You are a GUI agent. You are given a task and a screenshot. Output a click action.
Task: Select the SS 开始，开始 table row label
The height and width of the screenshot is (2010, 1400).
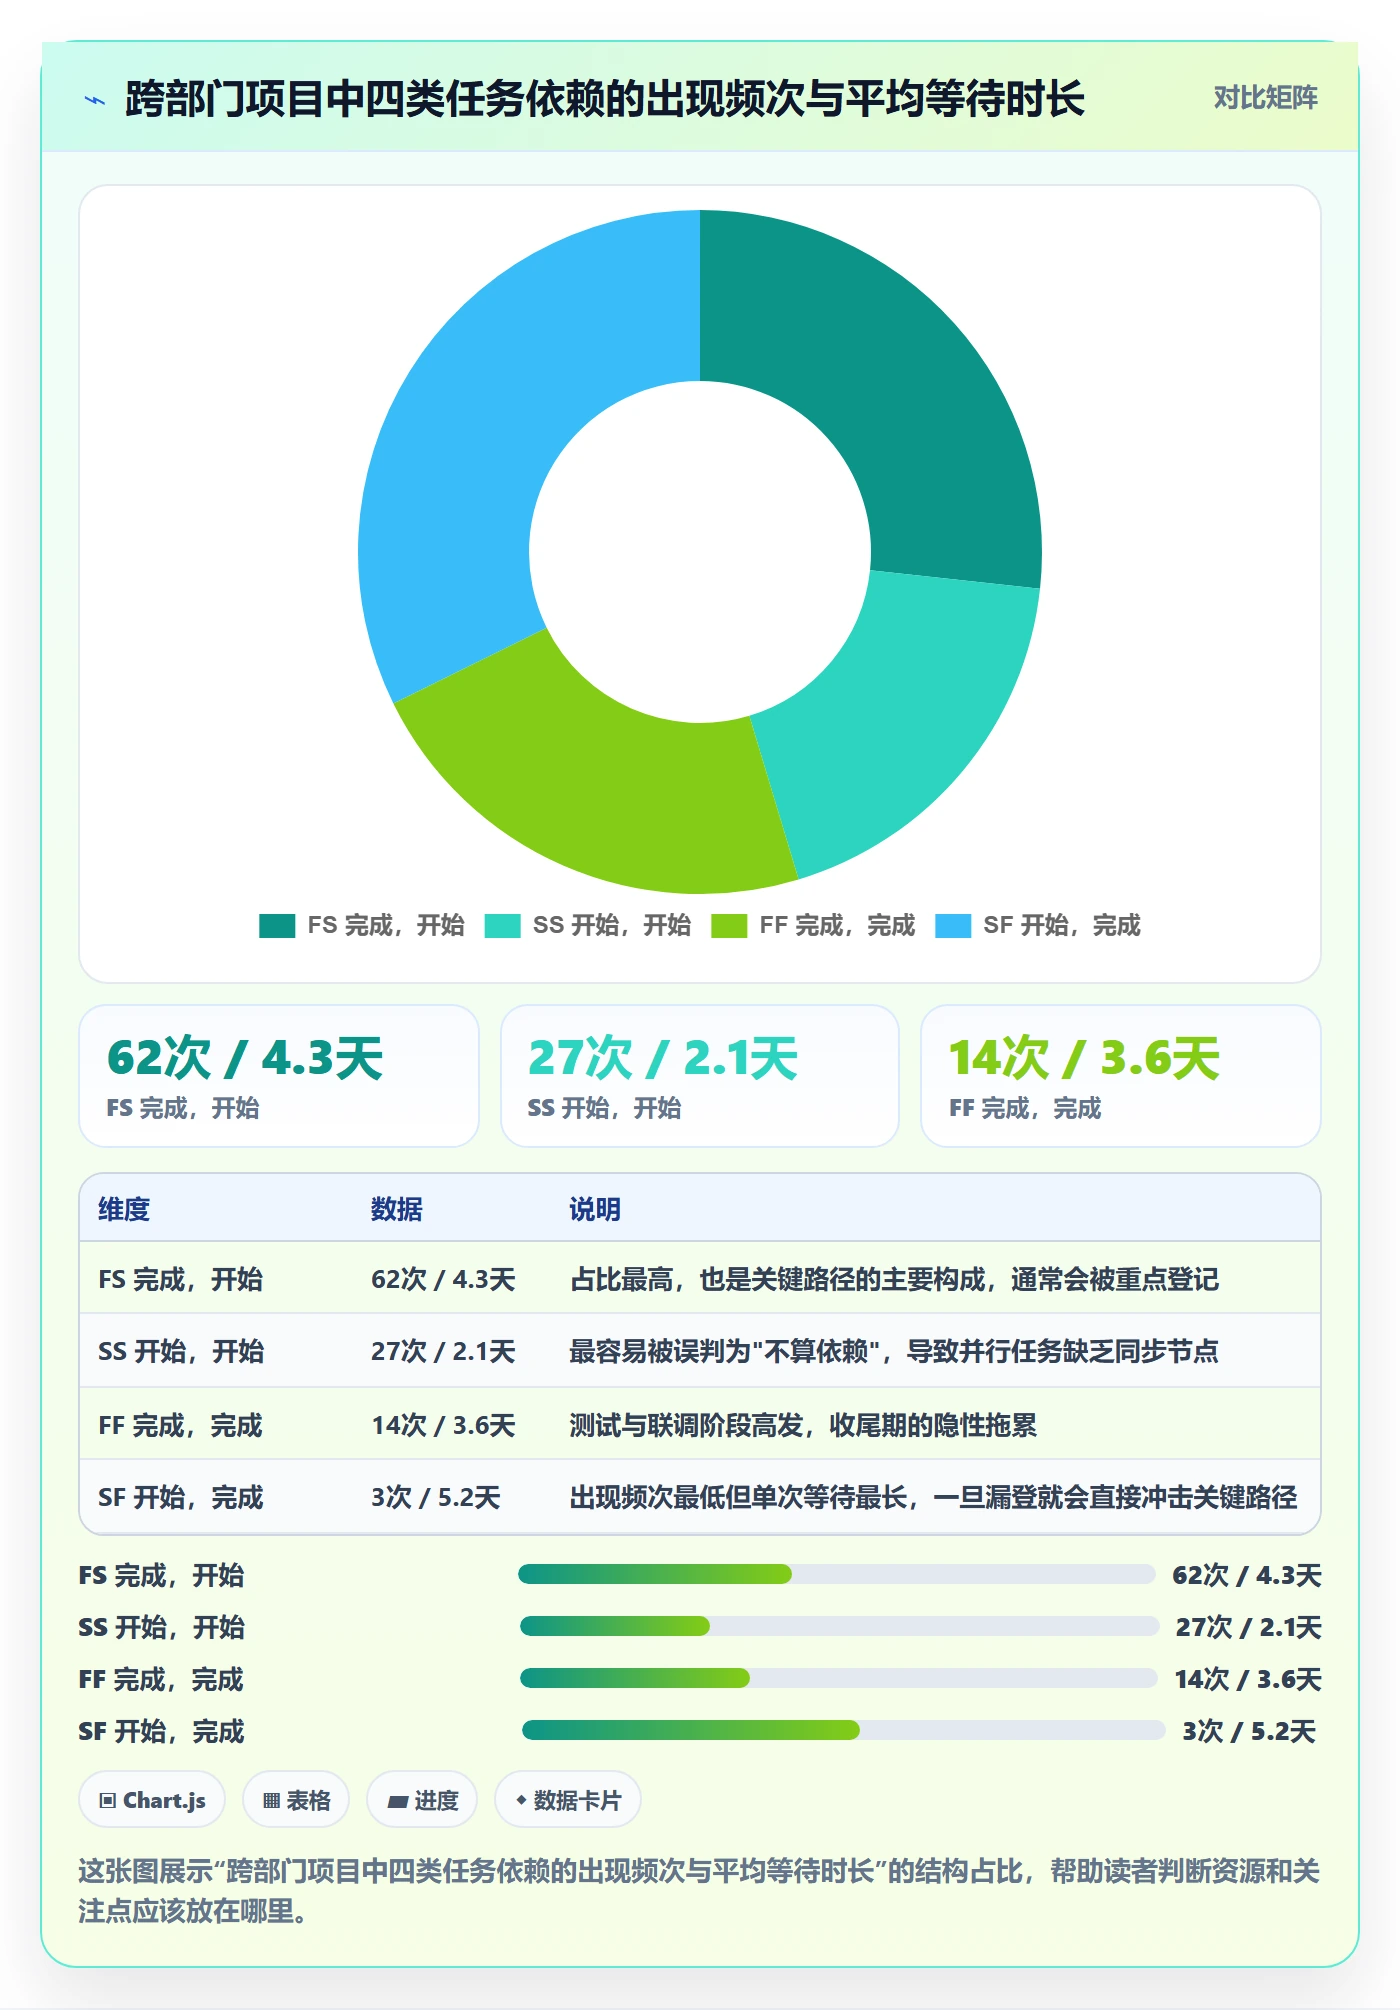(181, 1351)
